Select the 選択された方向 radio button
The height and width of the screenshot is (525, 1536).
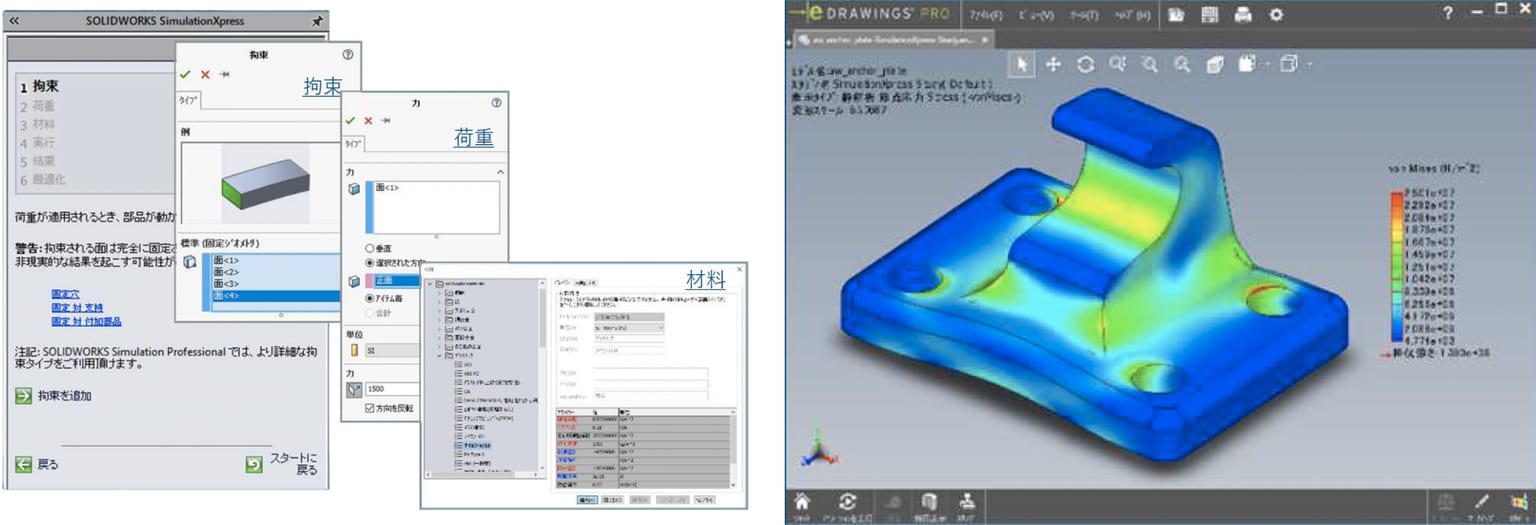tap(370, 262)
